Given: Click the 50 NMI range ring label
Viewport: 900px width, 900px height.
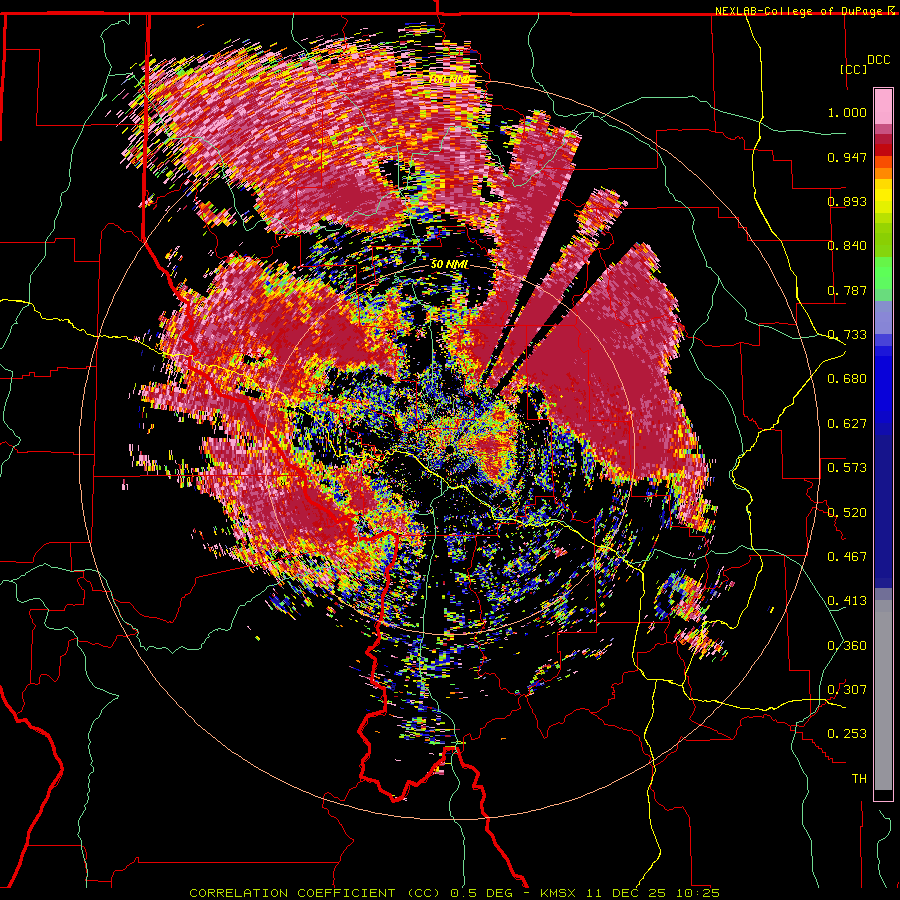Looking at the screenshot, I should pos(449,265).
